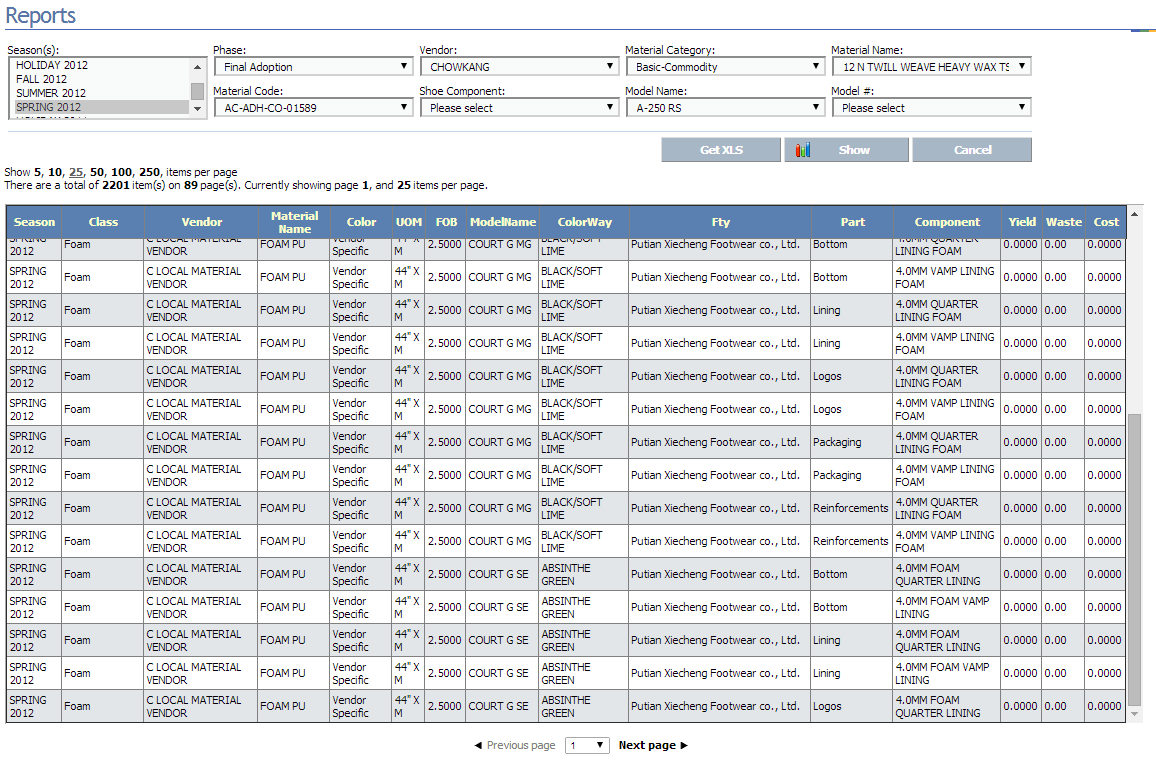Click COURT G SE in the Bottom, 4.0MM FOAM QUARTER LINING row
Viewport: 1156px width, 771px height.
coord(498,574)
